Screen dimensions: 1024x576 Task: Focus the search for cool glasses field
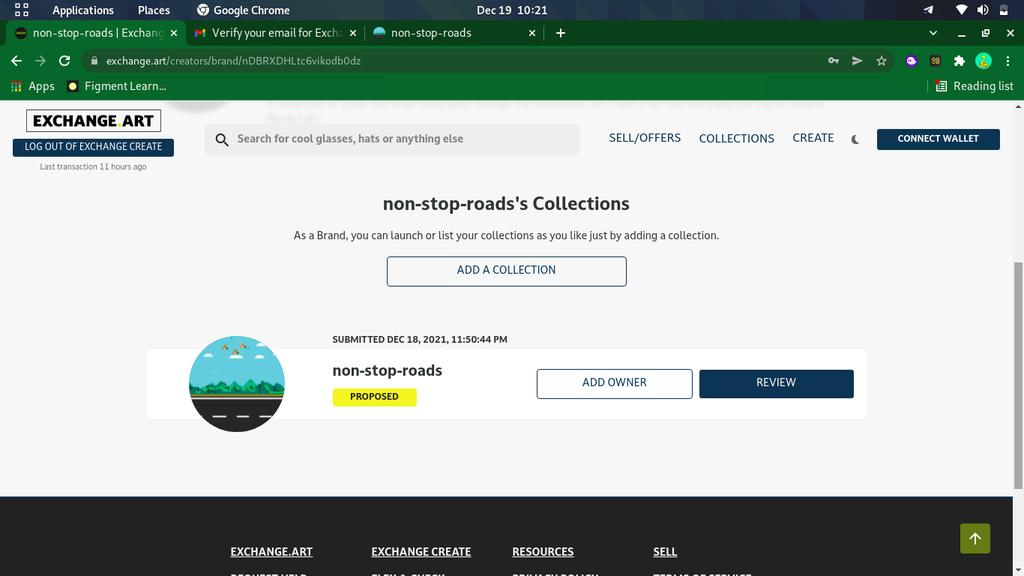[392, 139]
